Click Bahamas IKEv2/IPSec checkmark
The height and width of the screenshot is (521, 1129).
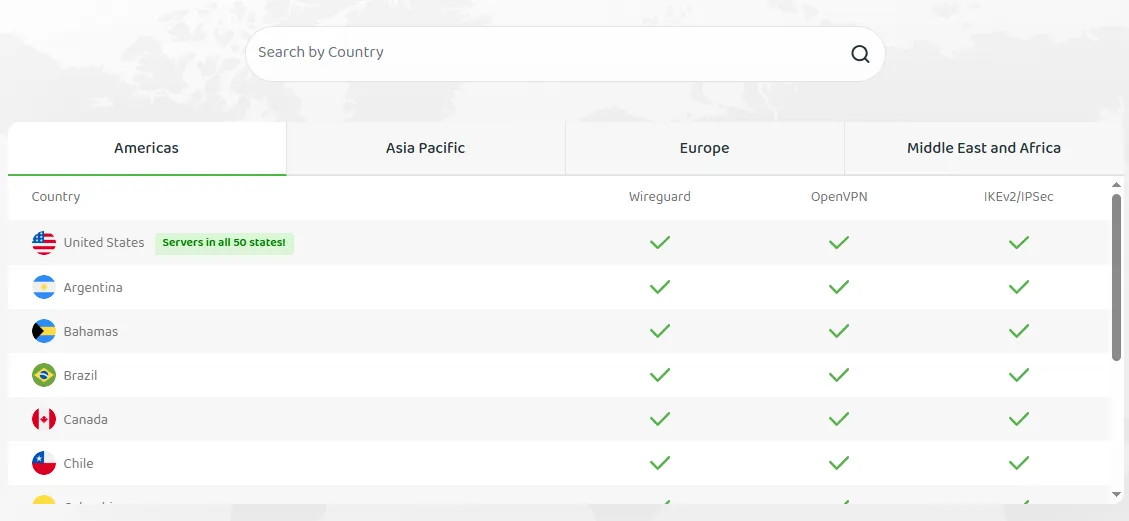tap(1018, 331)
